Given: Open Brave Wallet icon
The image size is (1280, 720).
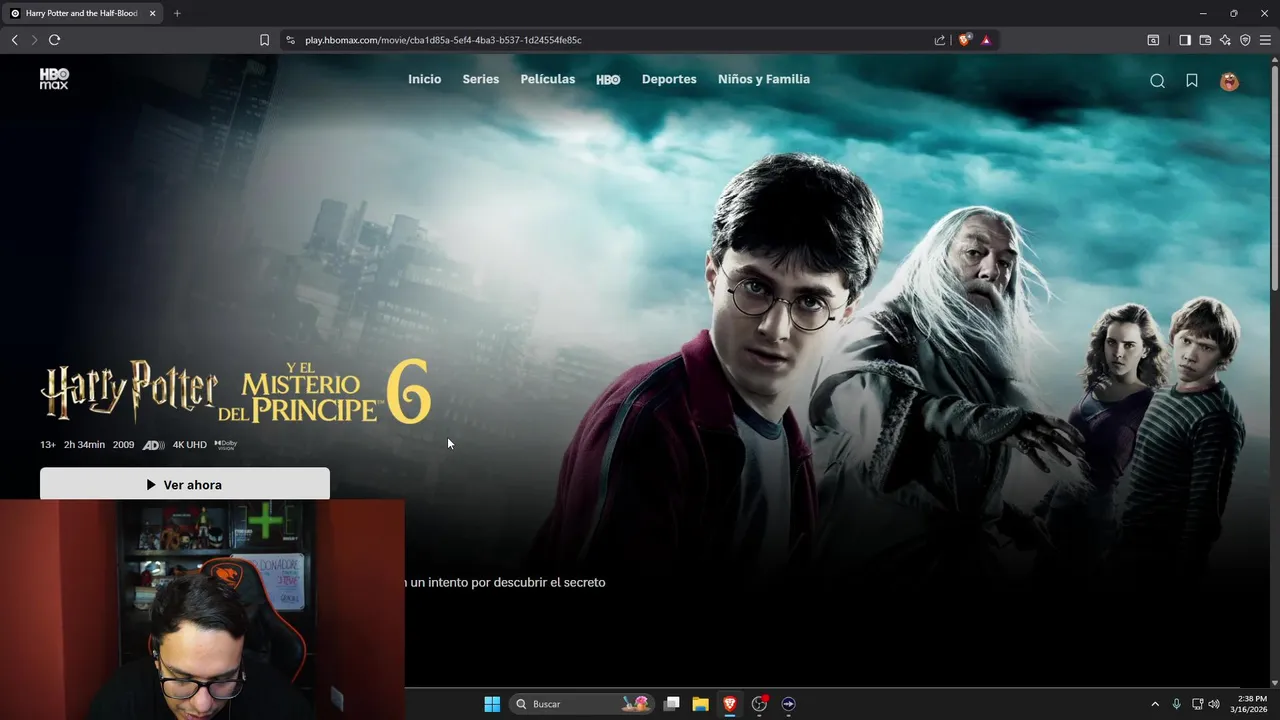Looking at the screenshot, I should (1205, 40).
